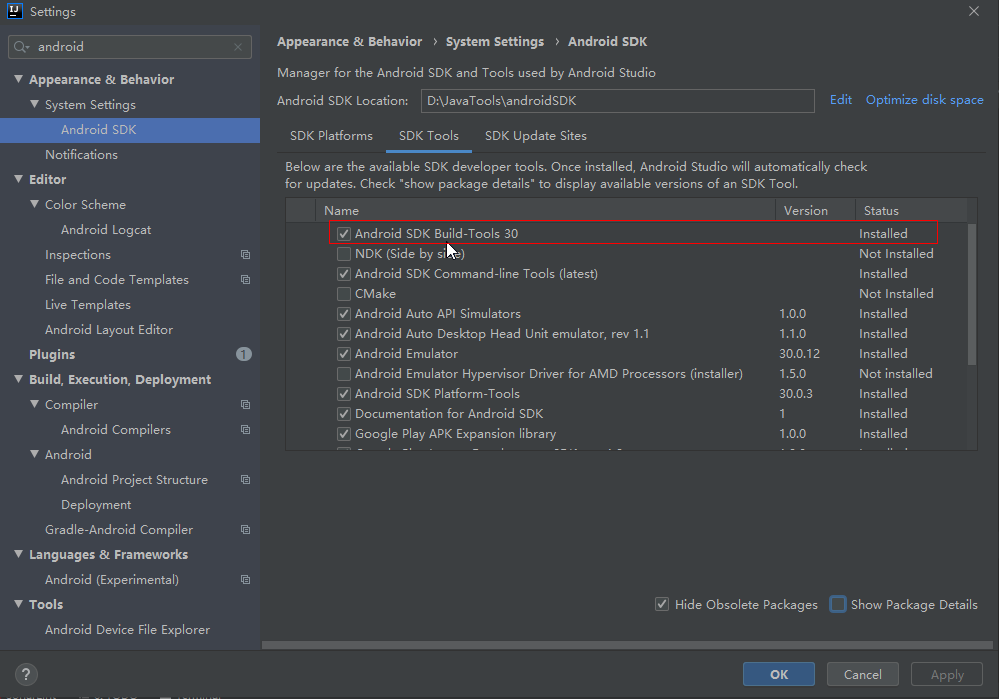Viewport: 999px width, 699px height.
Task: Select the SDK Tools tab
Action: point(429,136)
